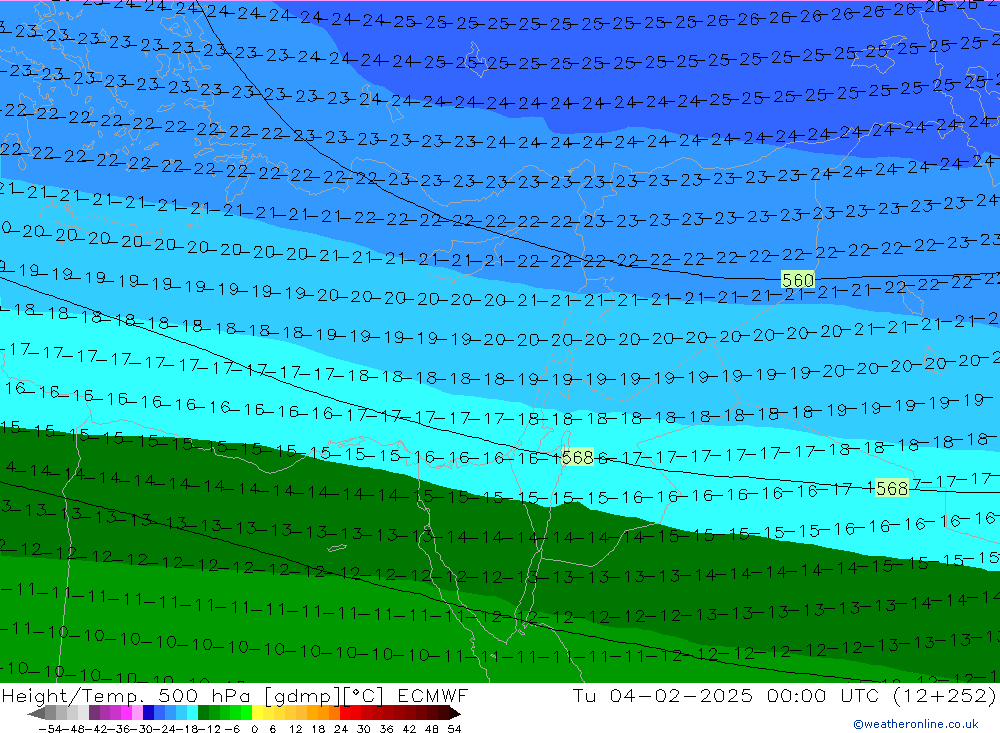
Task: Open the weatheronline.co.uk copyright link
Action: pyautogui.click(x=916, y=724)
